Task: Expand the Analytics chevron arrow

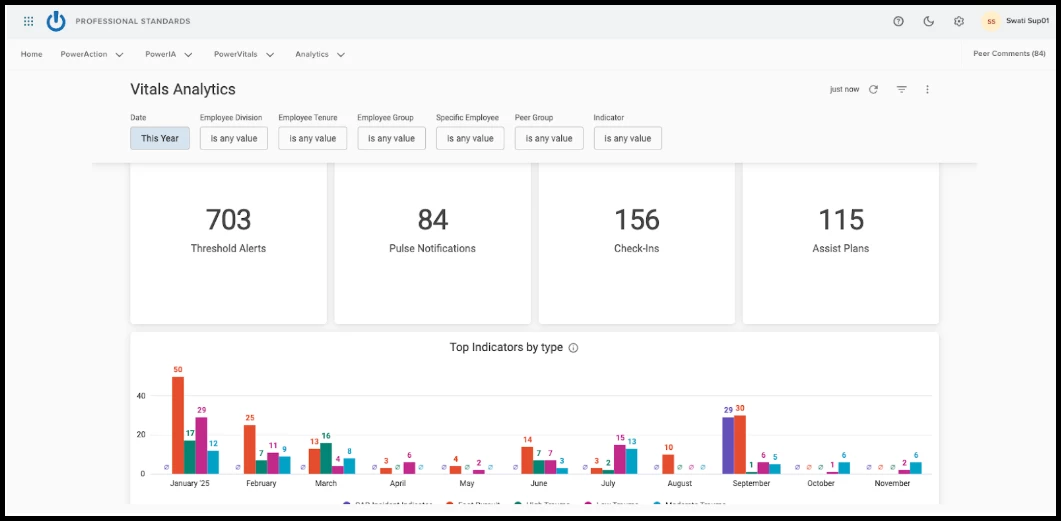Action: (341, 55)
